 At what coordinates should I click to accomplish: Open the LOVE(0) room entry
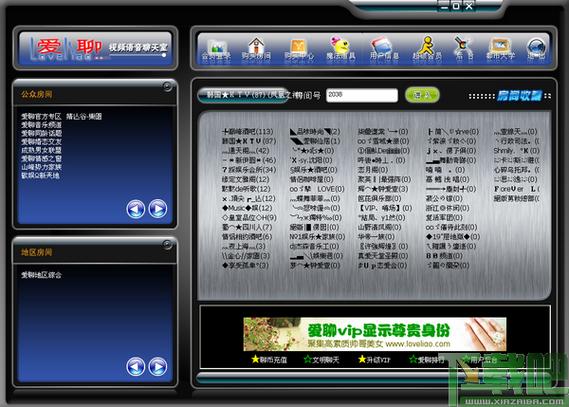tap(317, 189)
